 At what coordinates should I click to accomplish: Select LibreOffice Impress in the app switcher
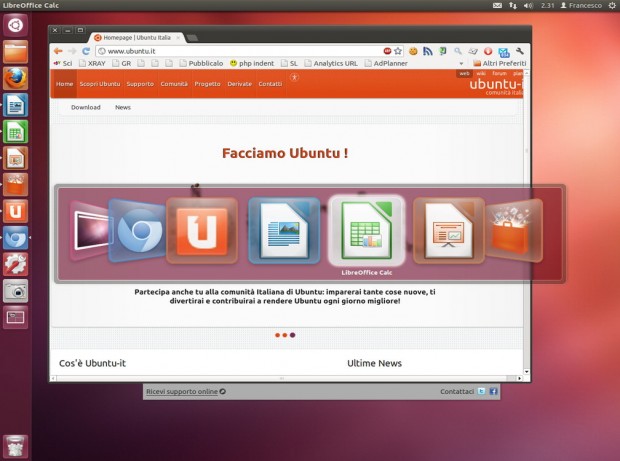point(449,231)
